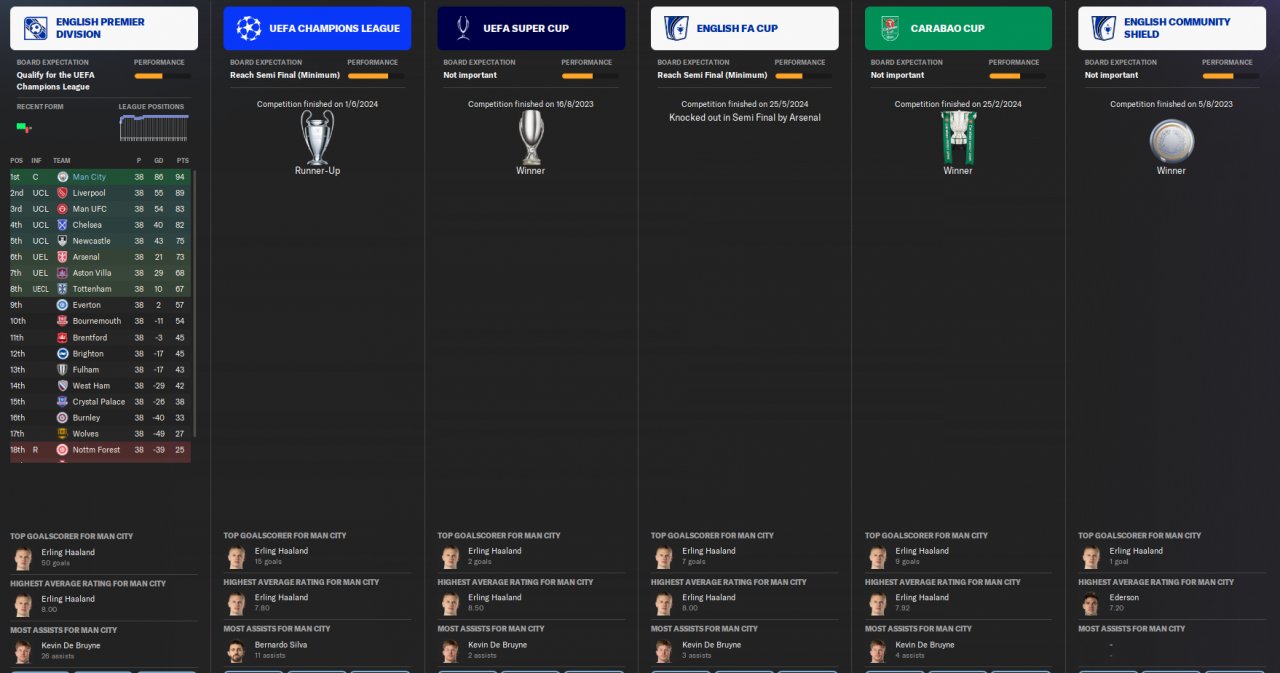Click the Community Shield trophy icon
Screen dimensions: 1280x673
[1171, 141]
